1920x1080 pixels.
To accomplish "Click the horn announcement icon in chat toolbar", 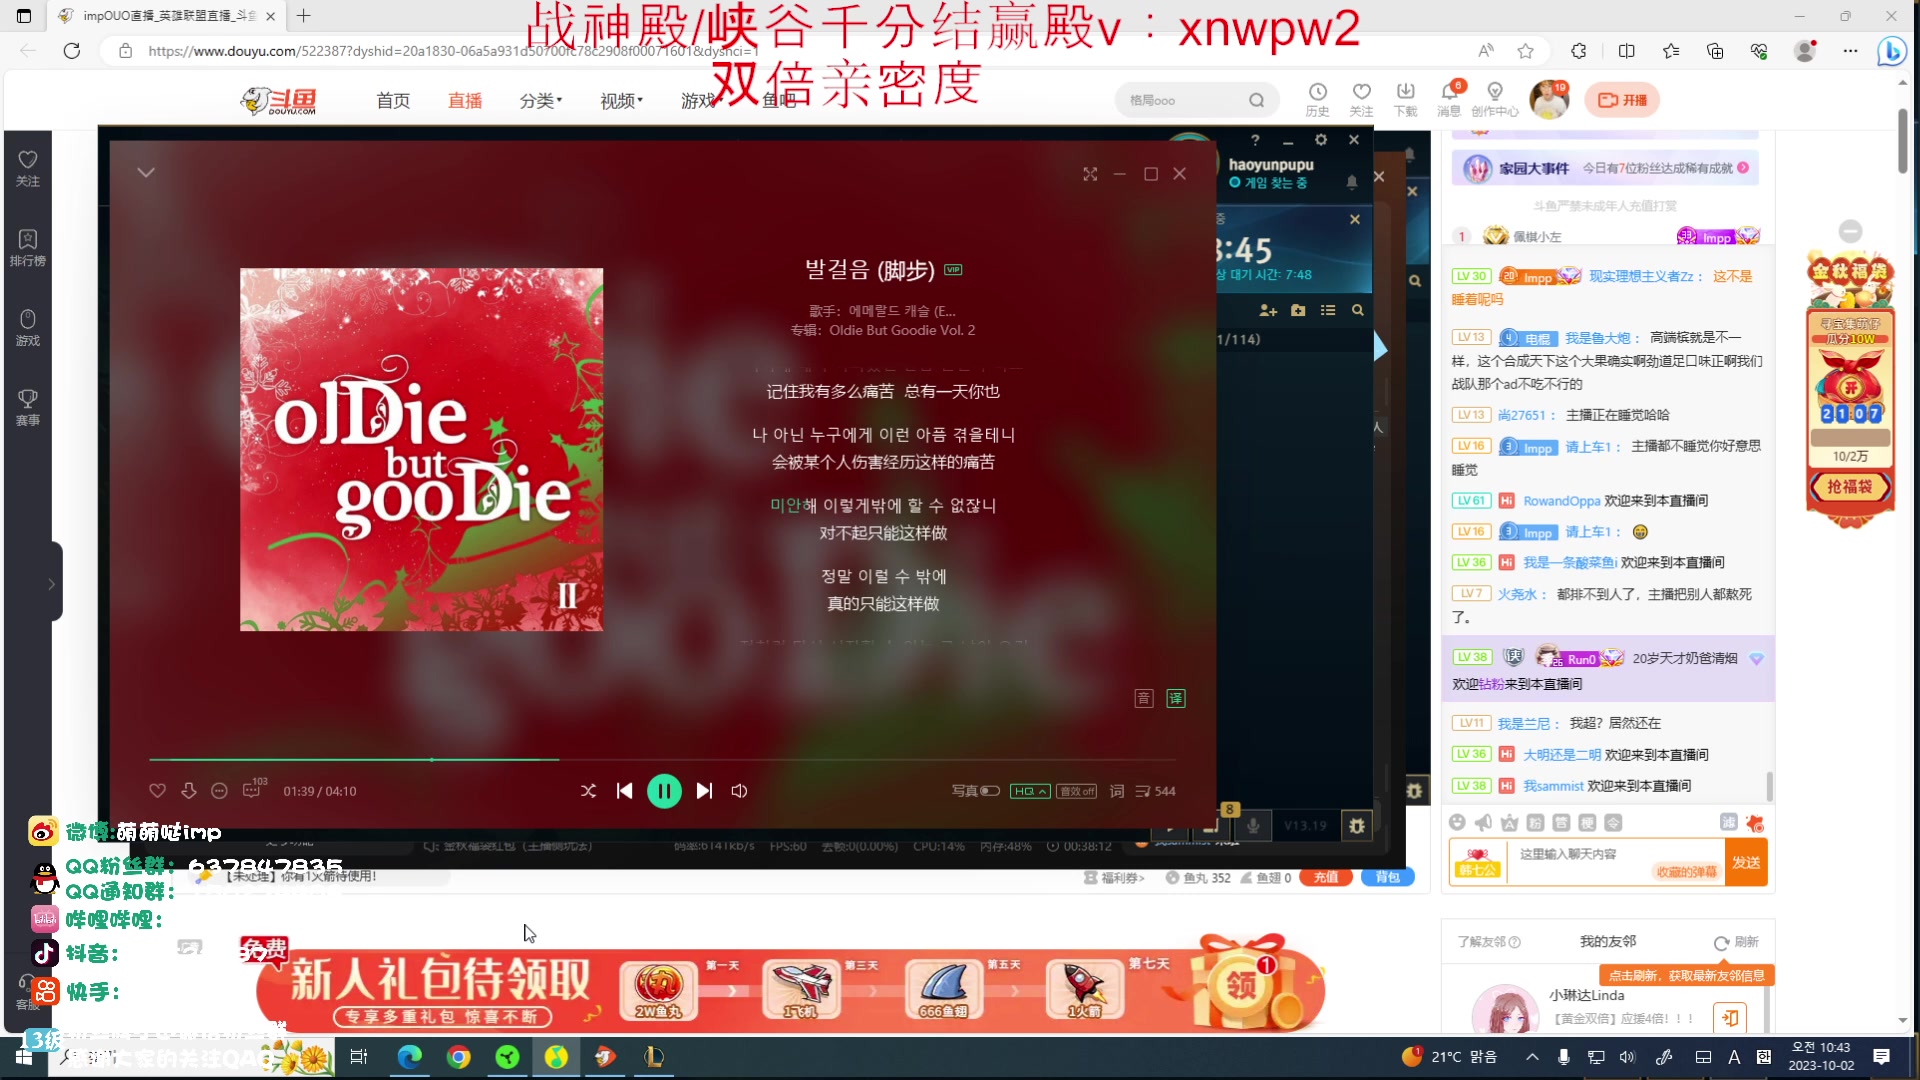I will click(x=1482, y=822).
